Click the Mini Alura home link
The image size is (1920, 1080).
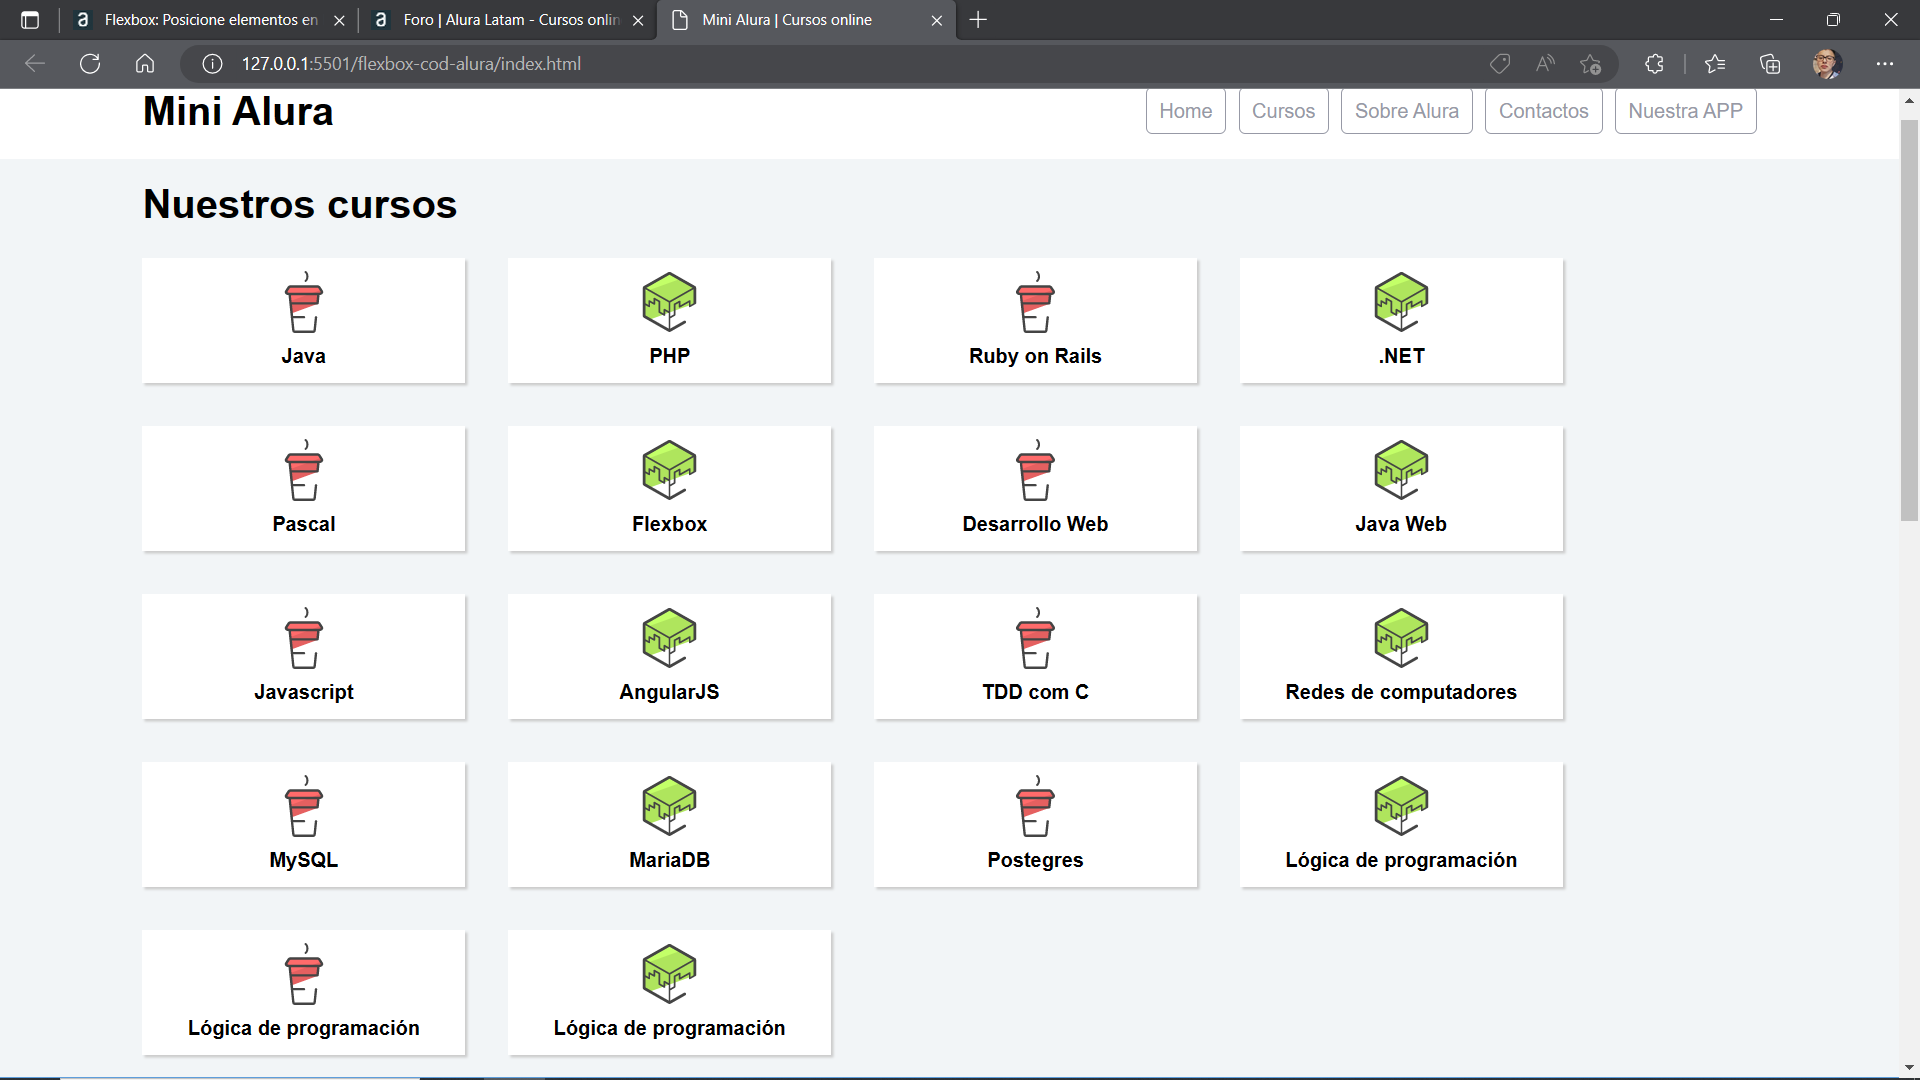pyautogui.click(x=239, y=111)
